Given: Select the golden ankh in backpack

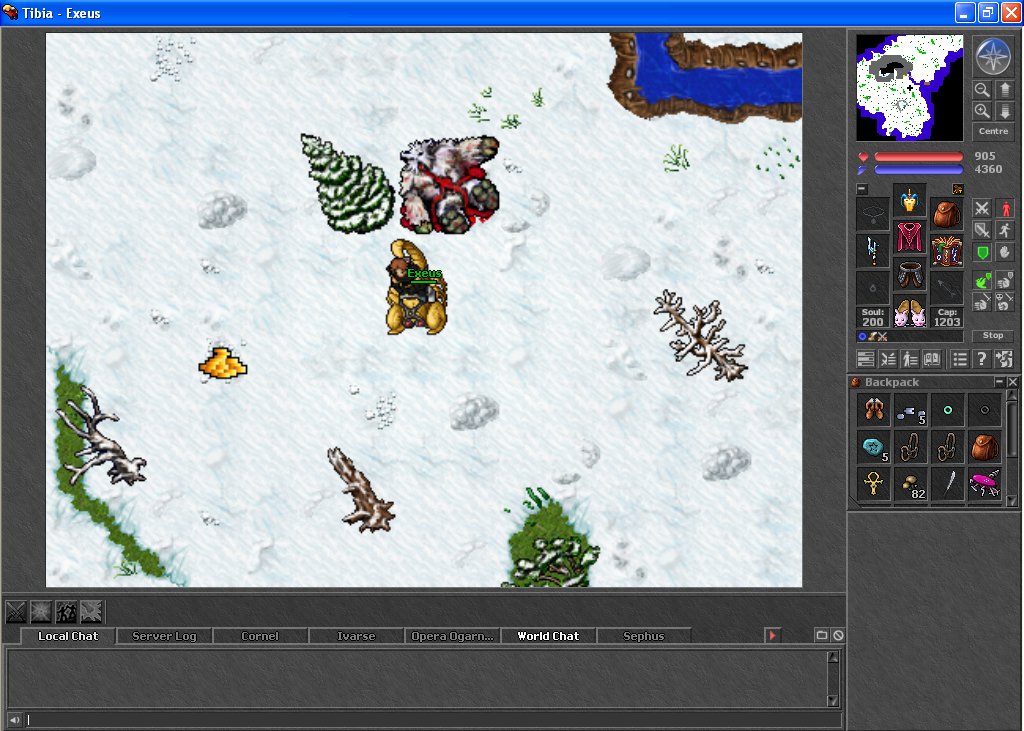Looking at the screenshot, I should pyautogui.click(x=872, y=485).
